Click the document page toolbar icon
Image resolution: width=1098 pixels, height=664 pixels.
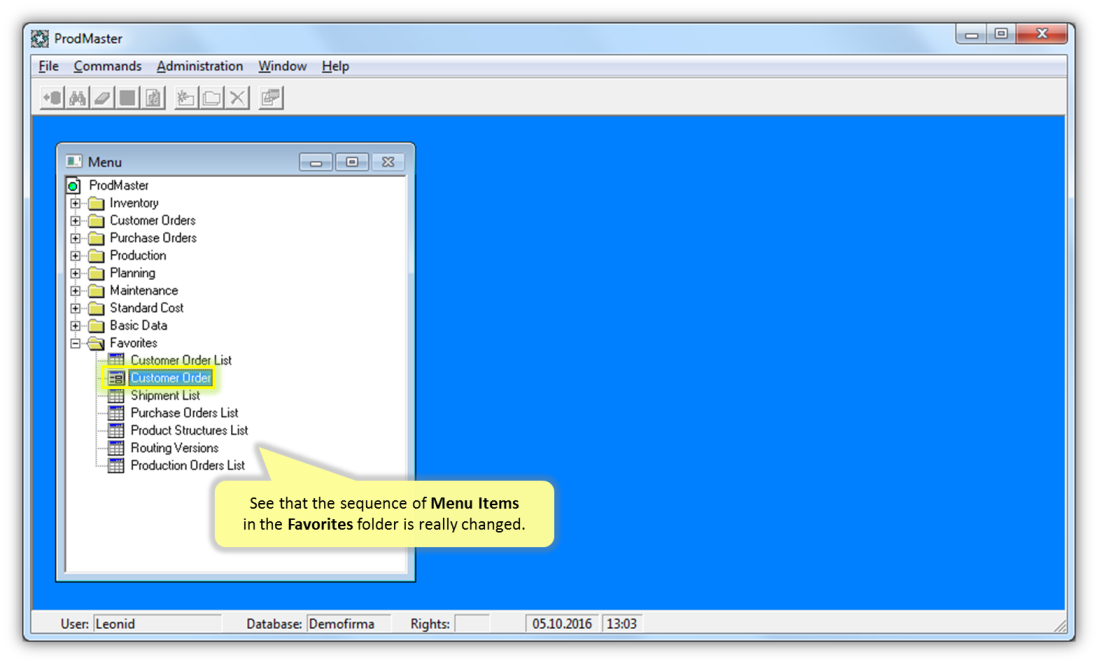(153, 98)
